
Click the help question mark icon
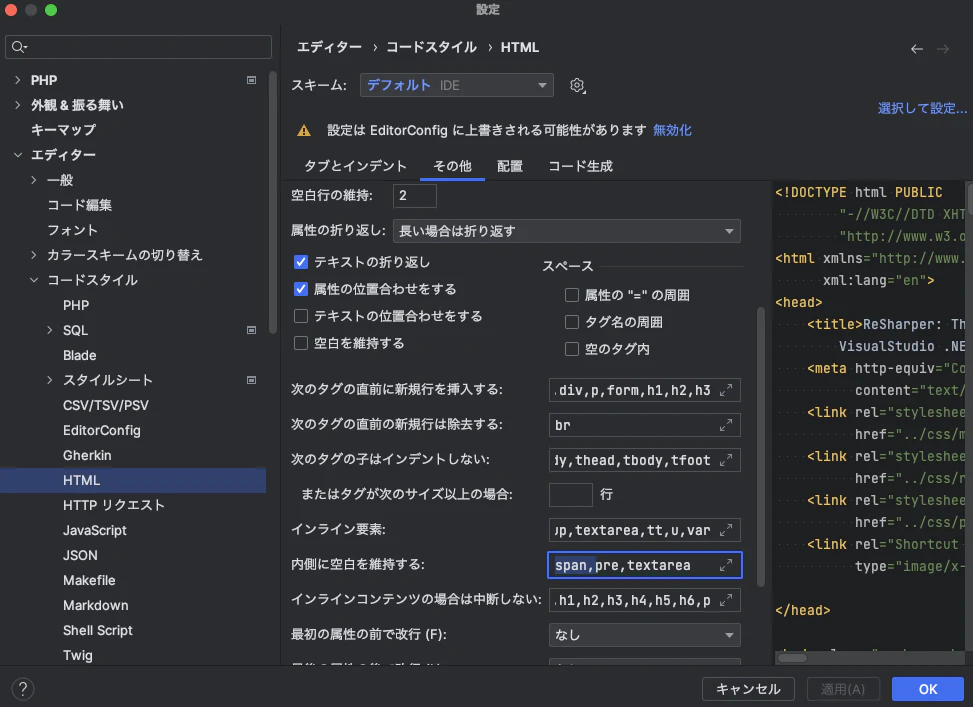coord(22,688)
